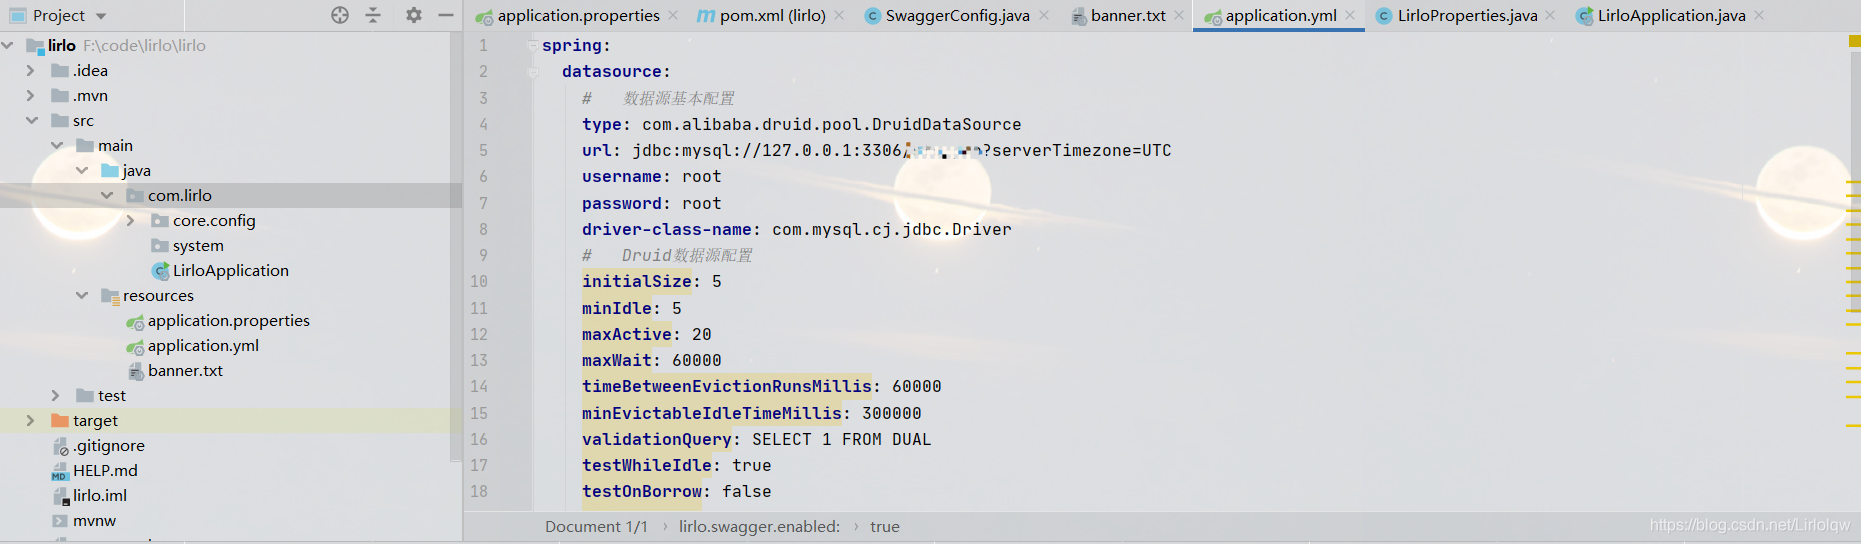Collapse the resources folder
This screenshot has width=1861, height=544.
coord(81,295)
